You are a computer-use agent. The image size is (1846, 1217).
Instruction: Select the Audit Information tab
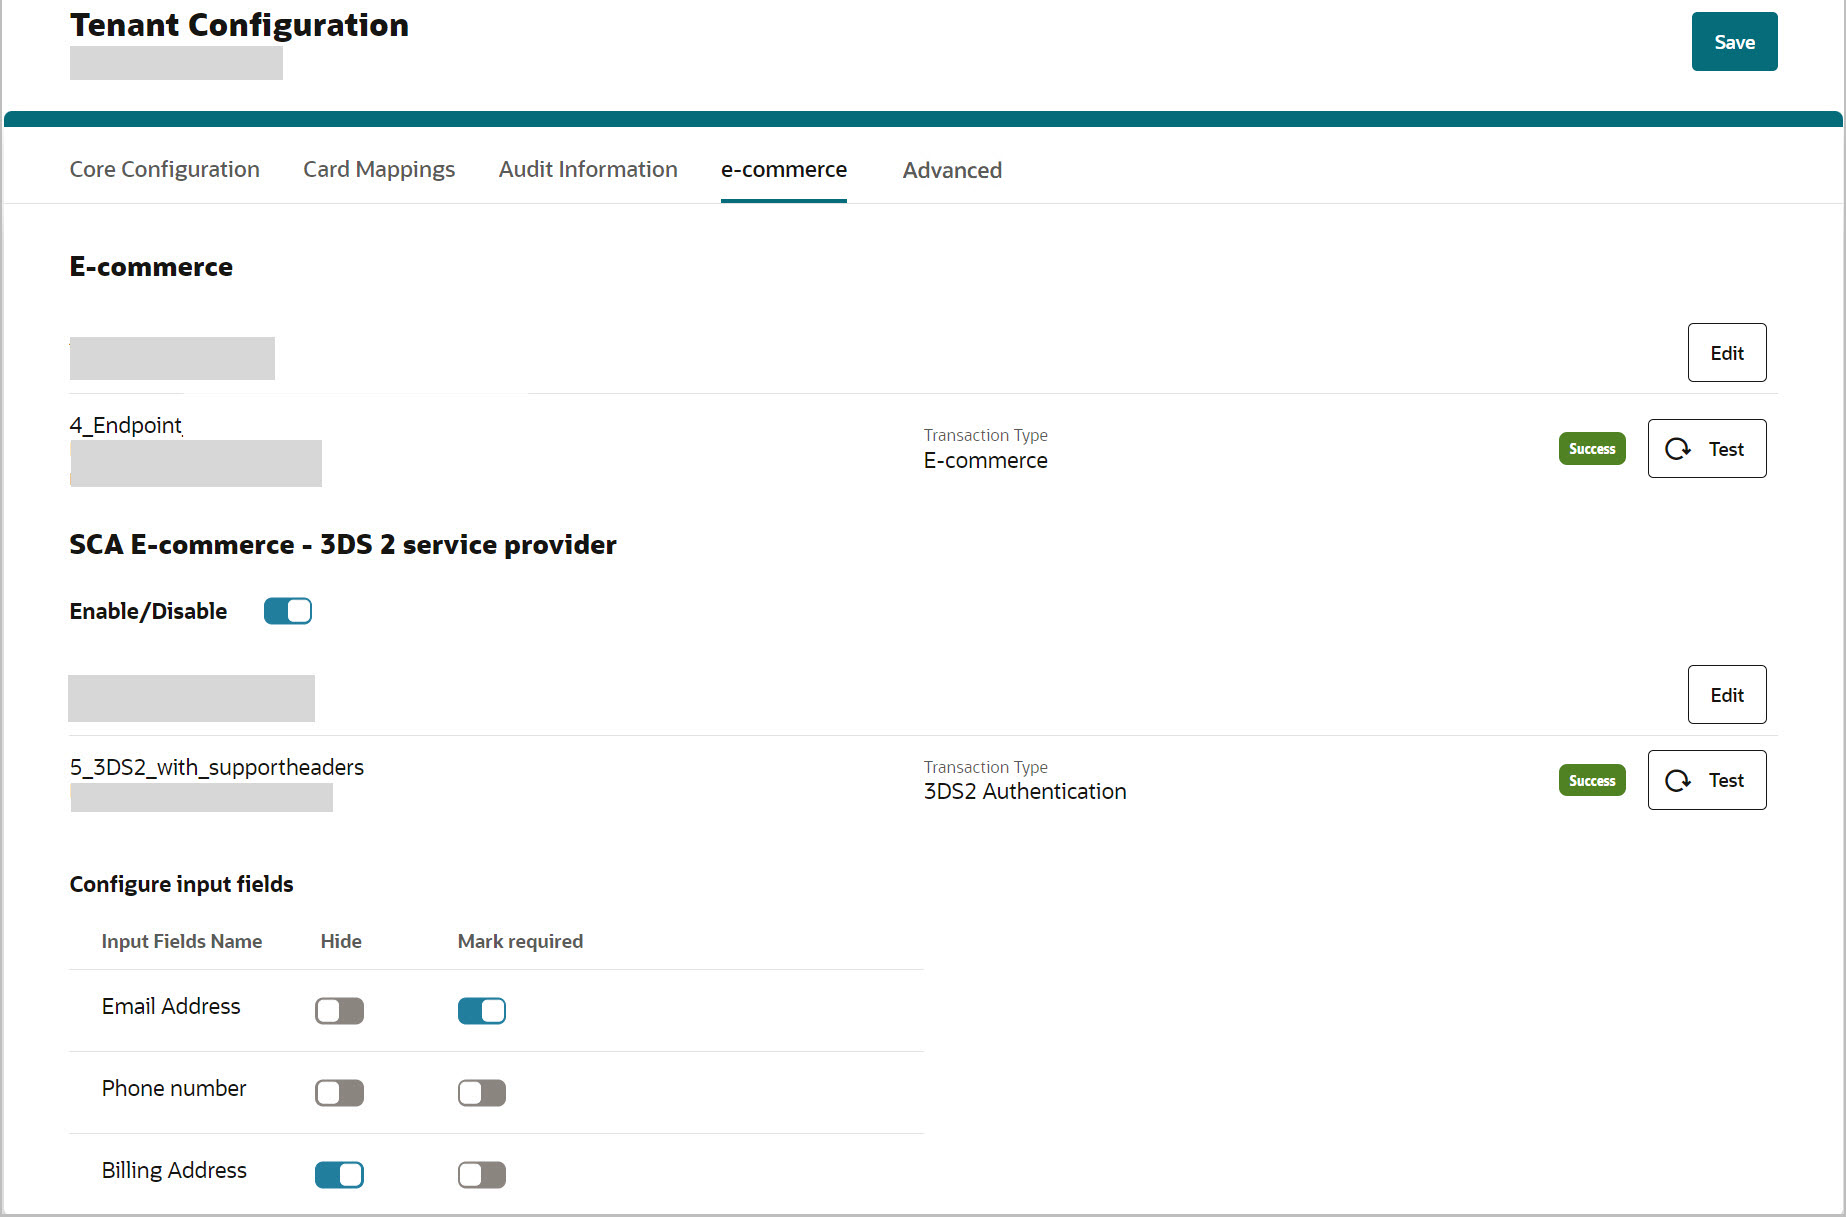[x=587, y=169]
